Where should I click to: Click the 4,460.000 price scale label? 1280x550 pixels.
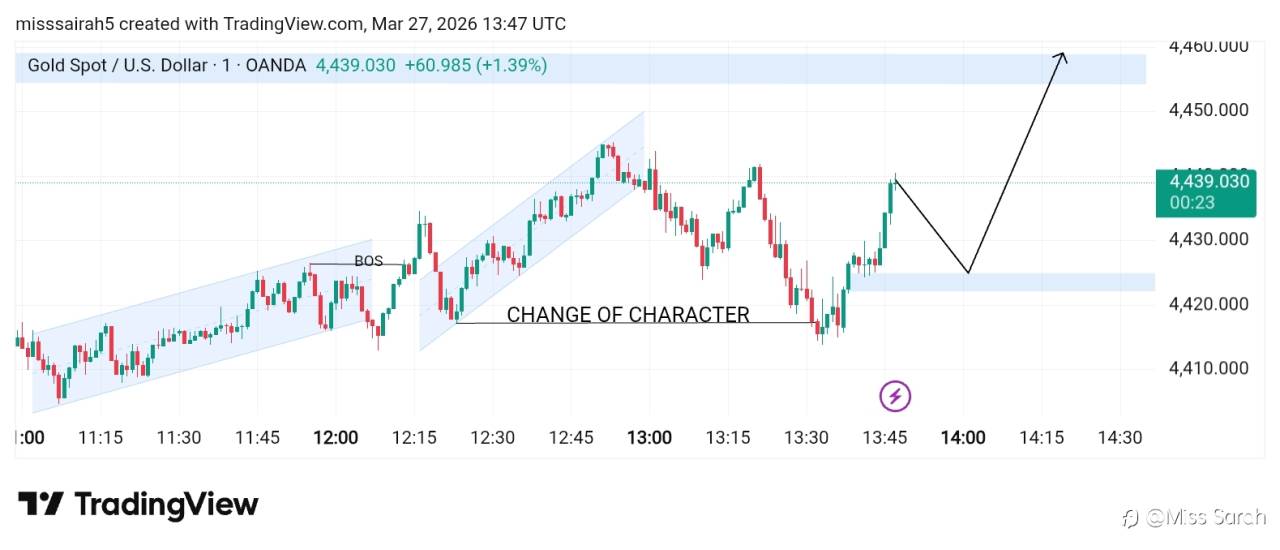pos(1208,46)
